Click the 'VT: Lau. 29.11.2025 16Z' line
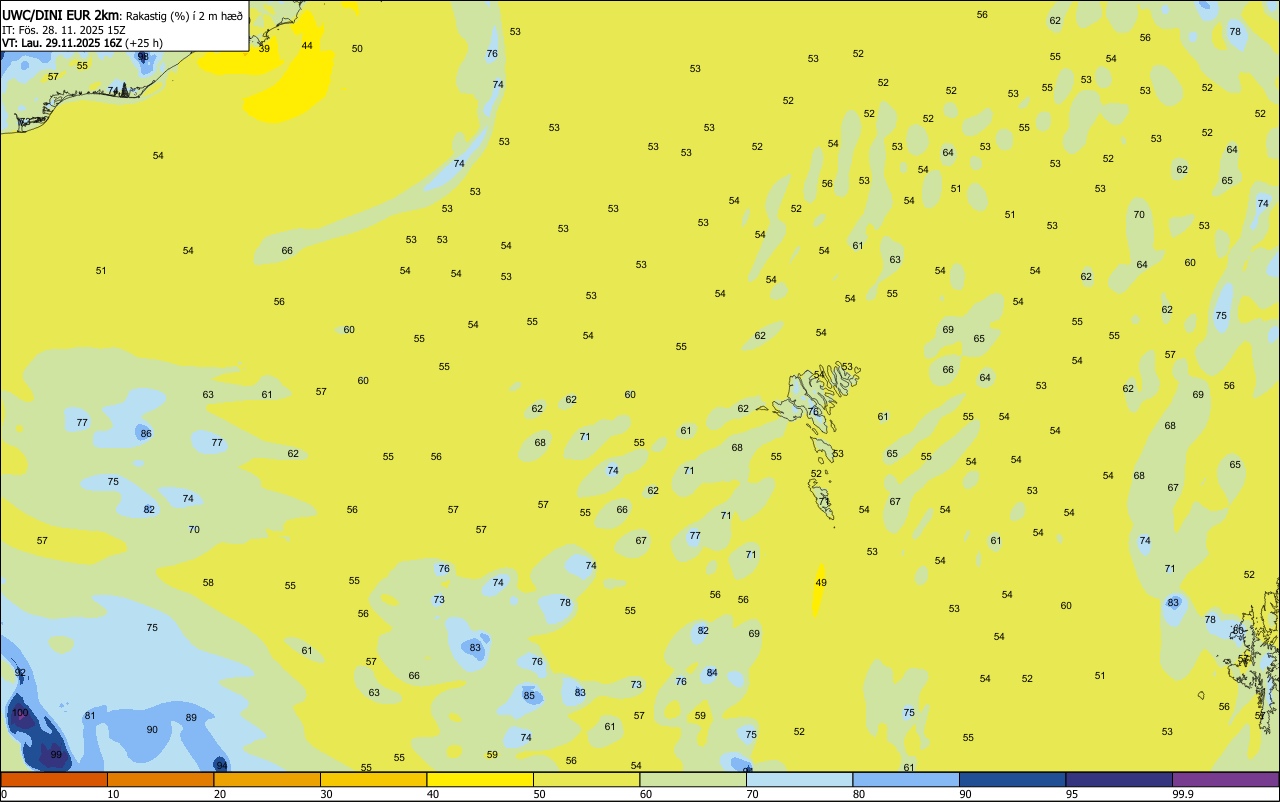Screen dimensions: 1280x802 click(62, 43)
